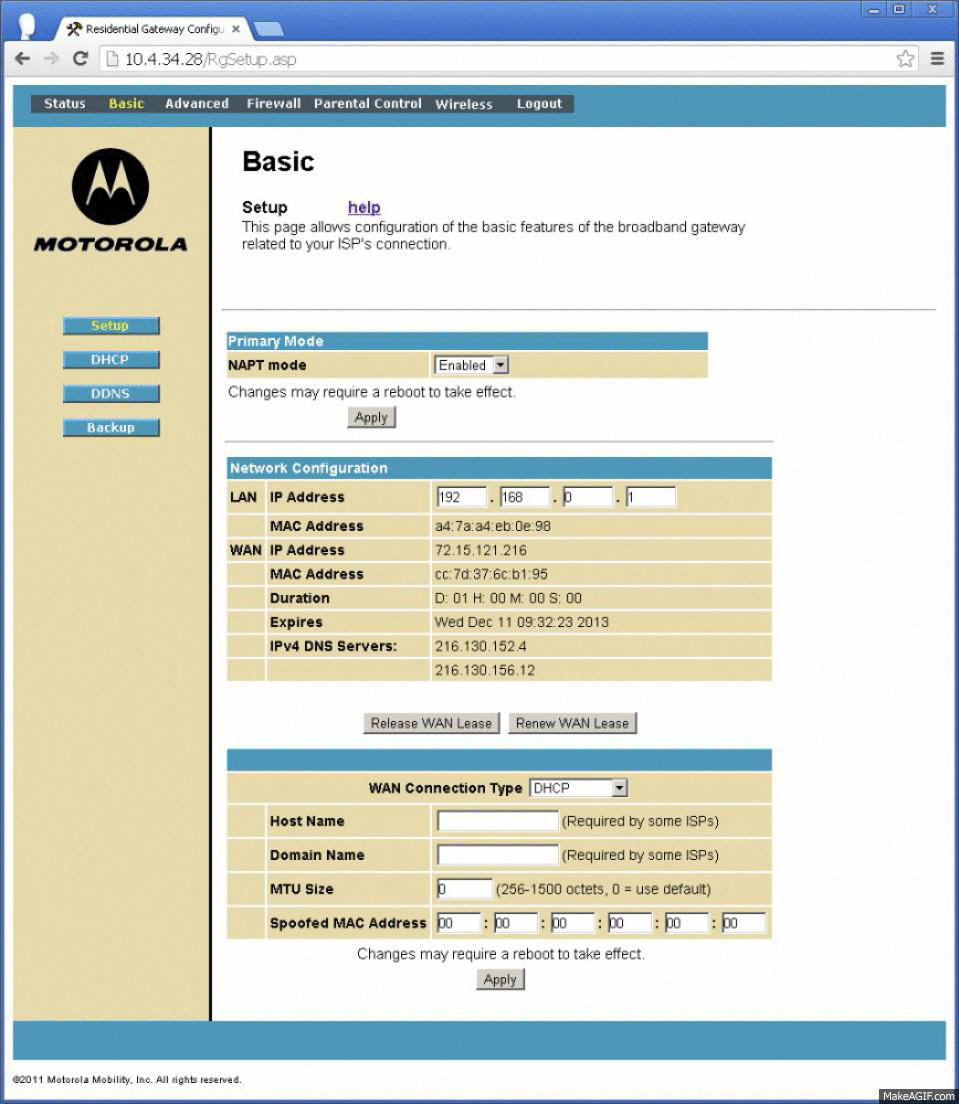This screenshot has width=959, height=1104.
Task: Expand the NAPT mode dropdown
Action: (x=472, y=366)
